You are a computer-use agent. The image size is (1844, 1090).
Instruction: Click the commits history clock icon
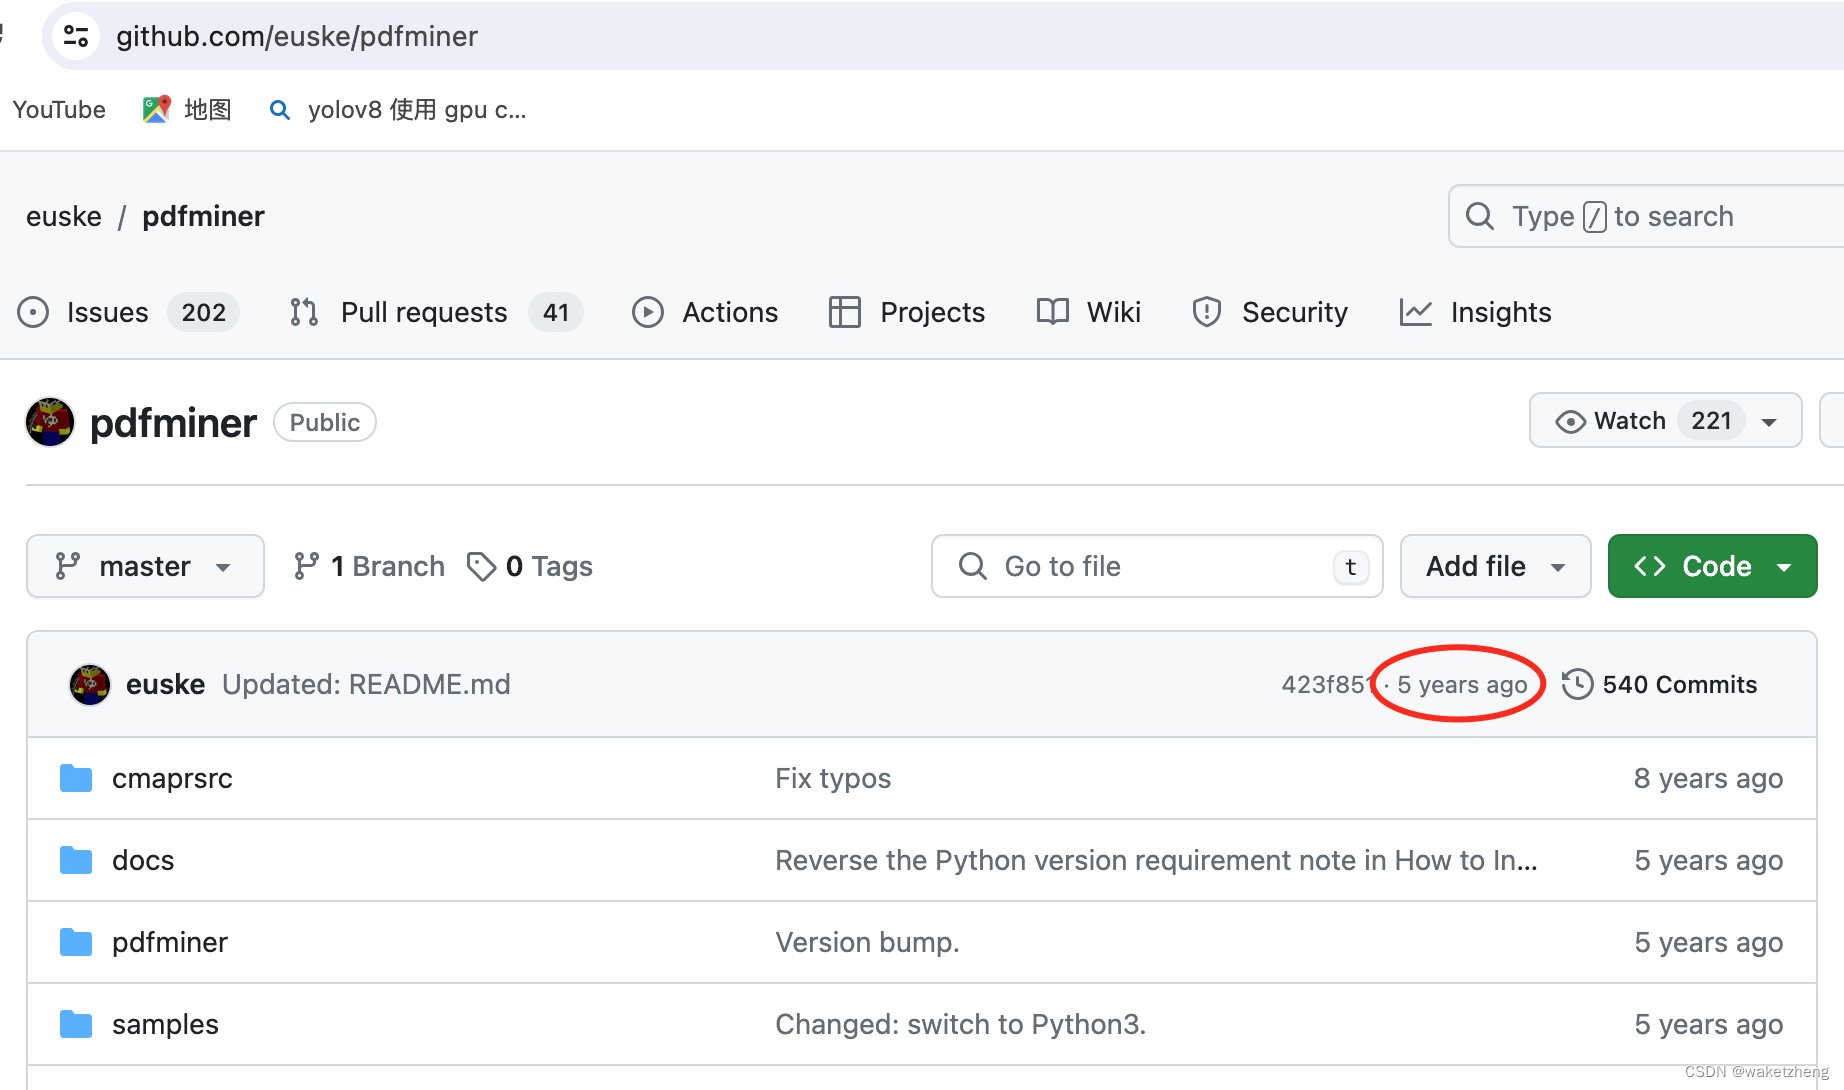point(1577,684)
